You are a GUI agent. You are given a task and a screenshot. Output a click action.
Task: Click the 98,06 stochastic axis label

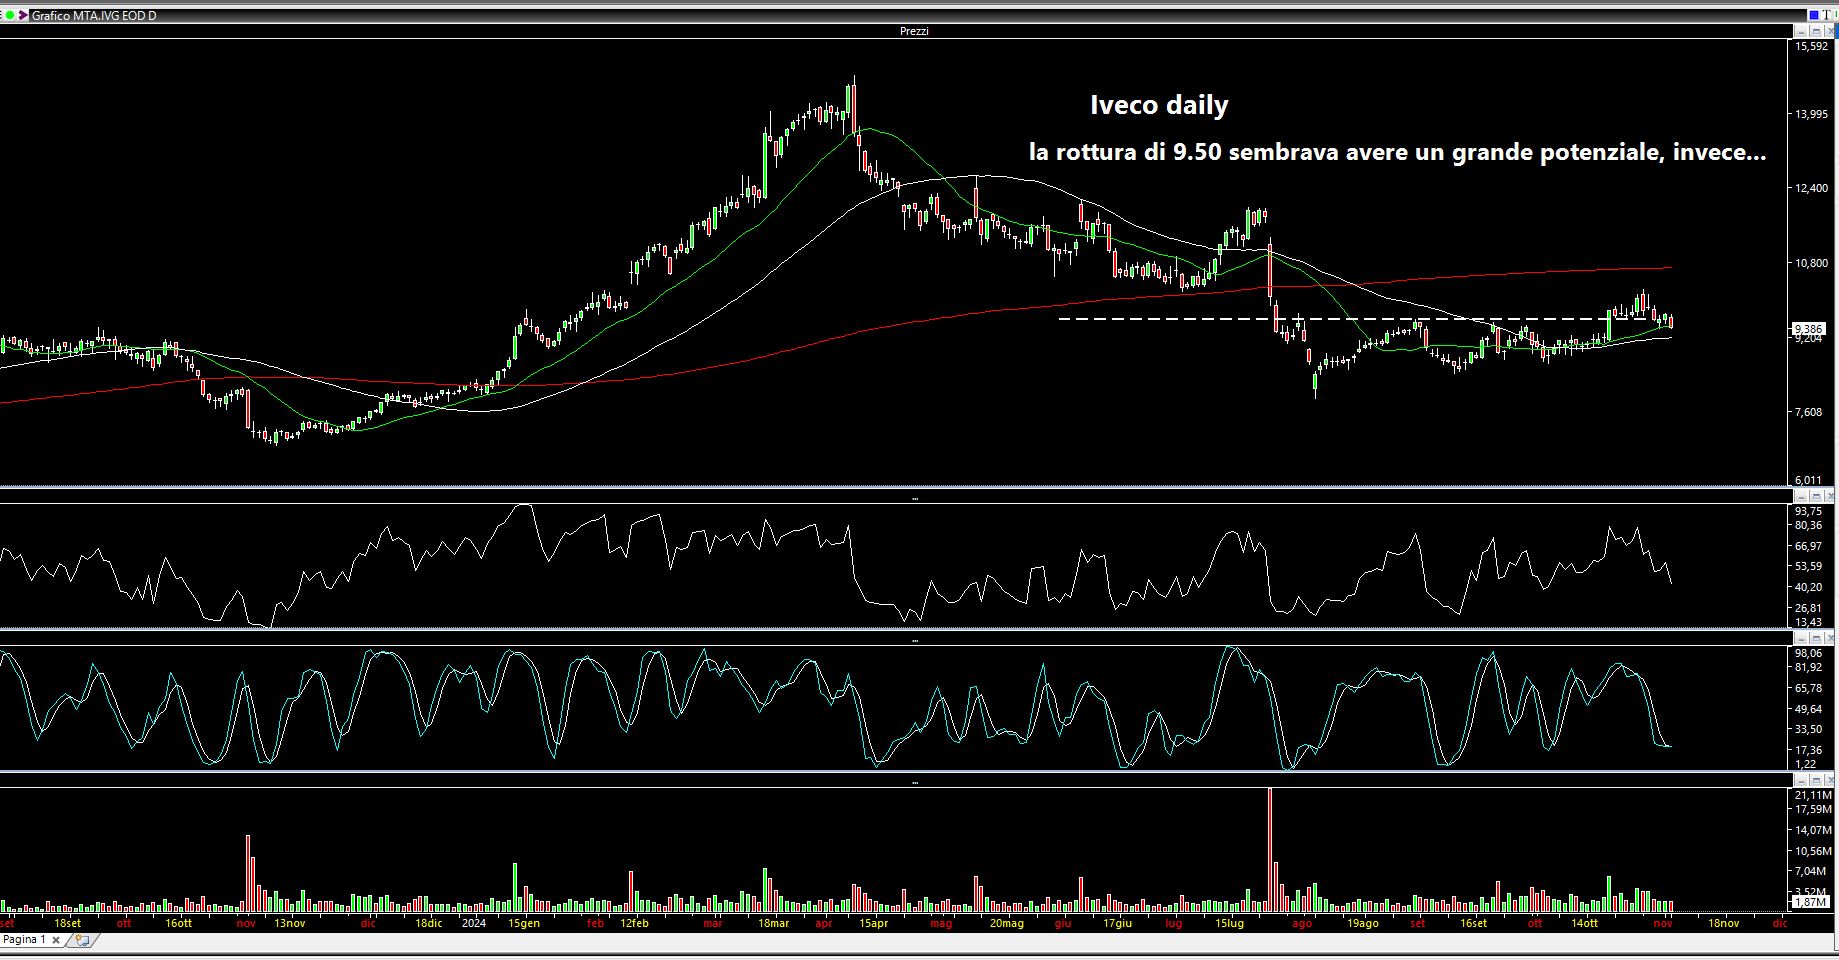click(x=1808, y=653)
